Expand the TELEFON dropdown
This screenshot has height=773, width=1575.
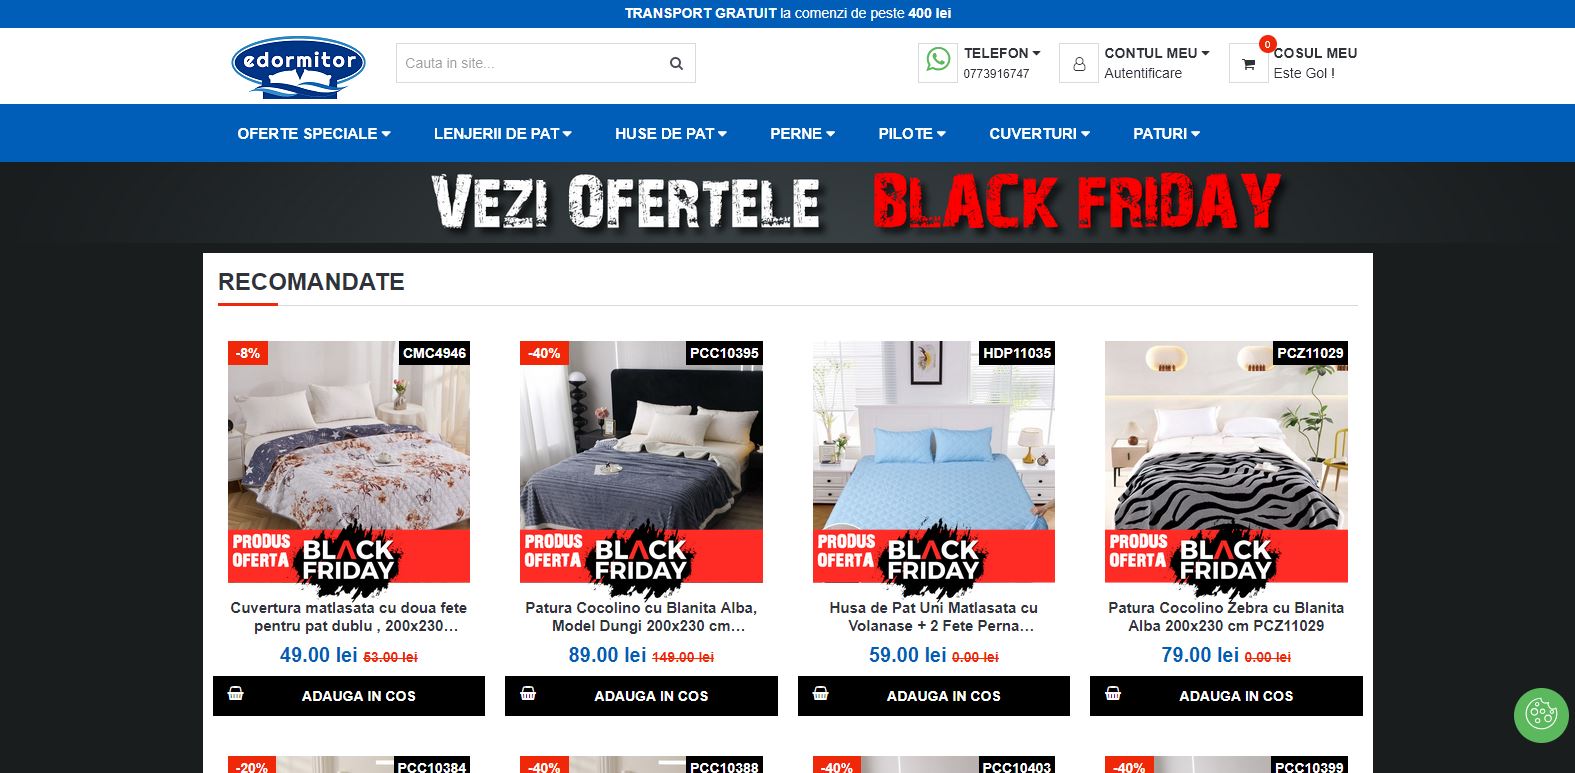click(x=1002, y=53)
